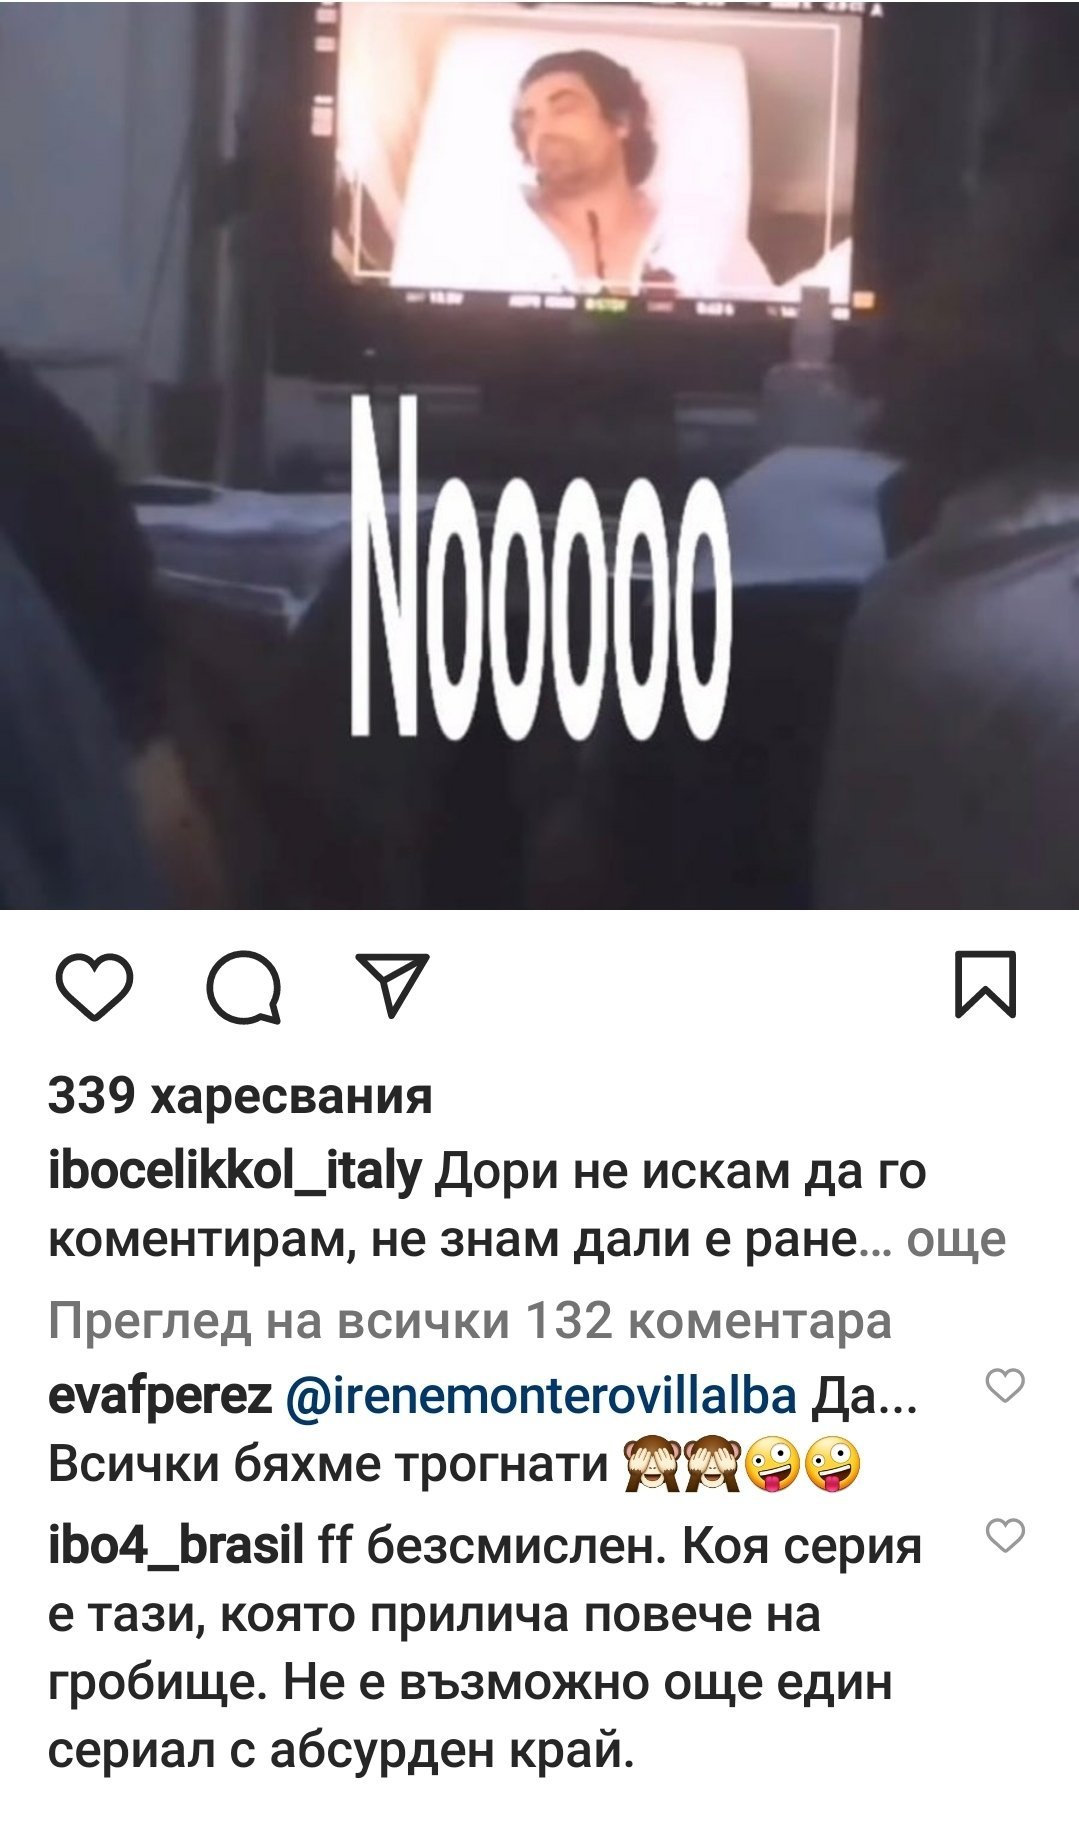Open ibocelikkol_italy profile from caption
This screenshot has height=1830, width=1079.
[235, 1172]
